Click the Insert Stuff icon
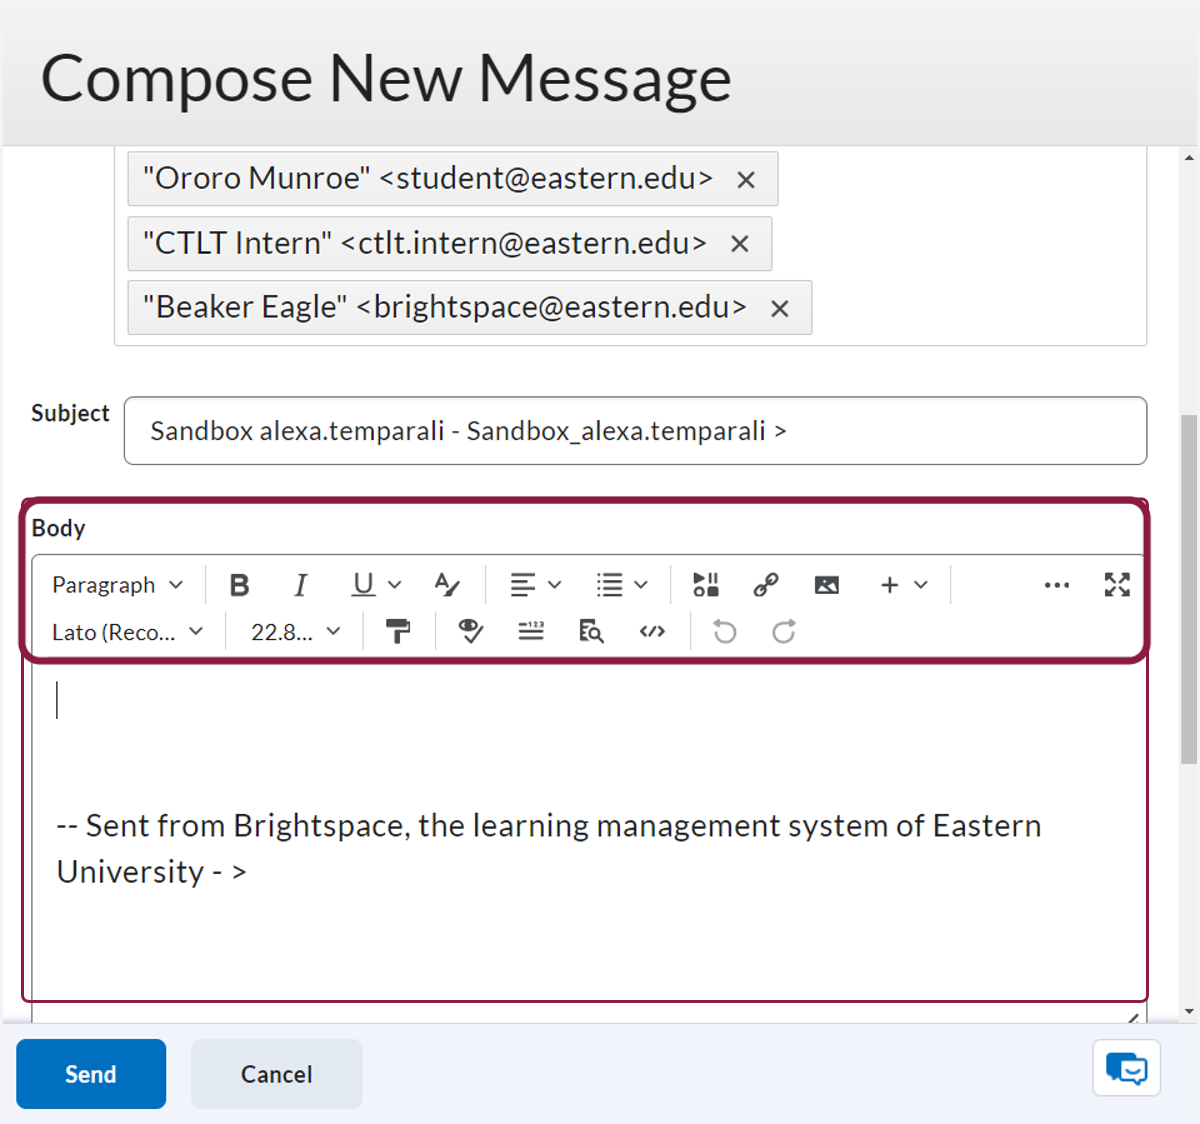This screenshot has height=1124, width=1200. click(x=706, y=585)
